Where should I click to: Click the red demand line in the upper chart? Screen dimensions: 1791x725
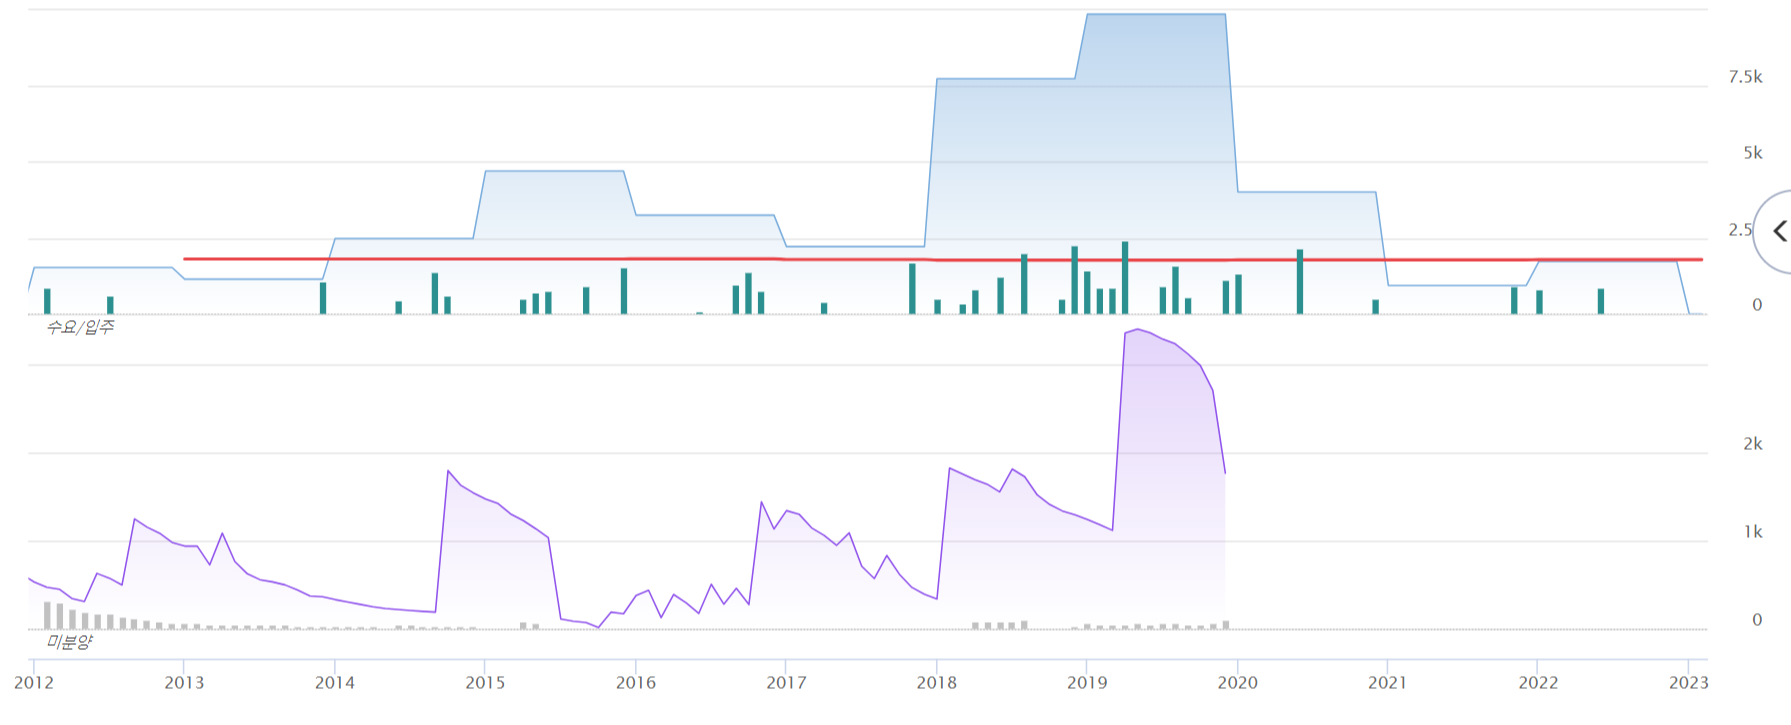[x=942, y=259]
